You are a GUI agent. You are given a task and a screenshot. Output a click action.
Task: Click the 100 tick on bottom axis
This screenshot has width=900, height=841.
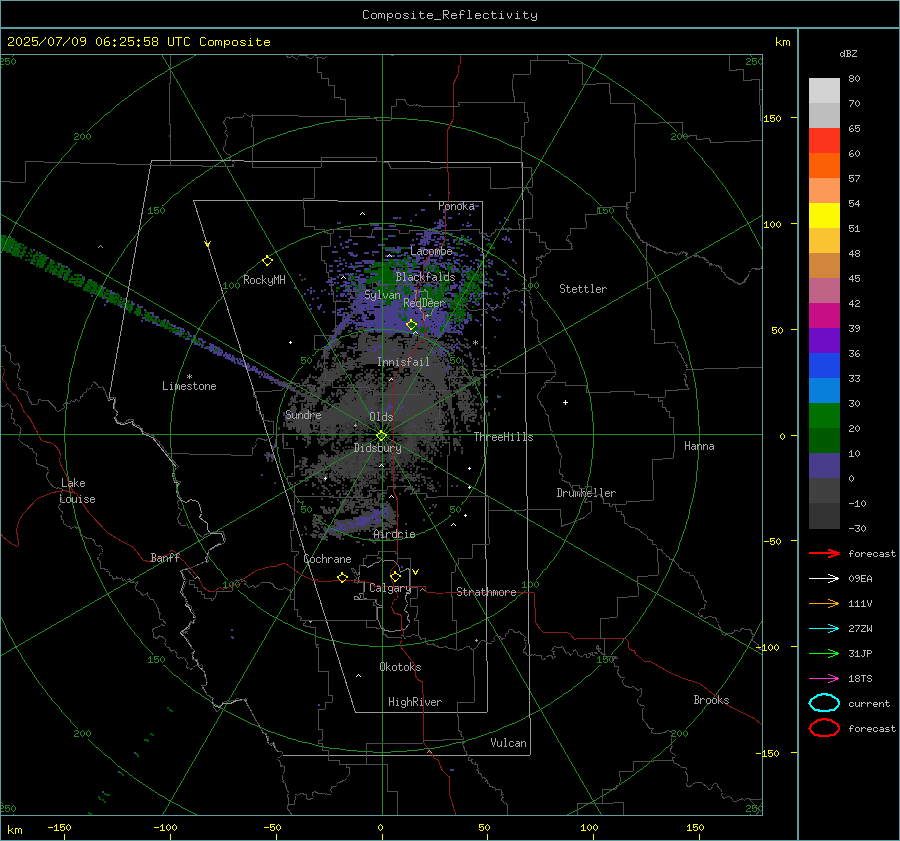click(x=589, y=827)
